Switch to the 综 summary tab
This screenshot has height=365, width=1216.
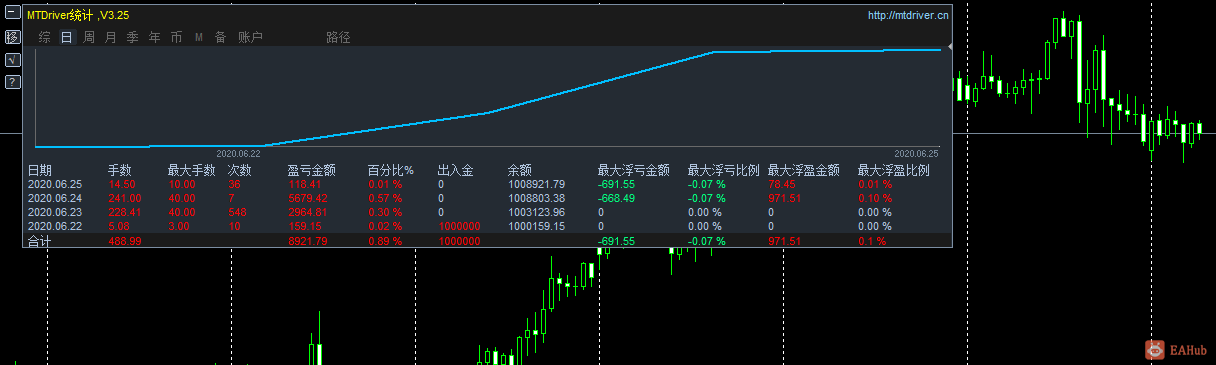click(x=44, y=37)
